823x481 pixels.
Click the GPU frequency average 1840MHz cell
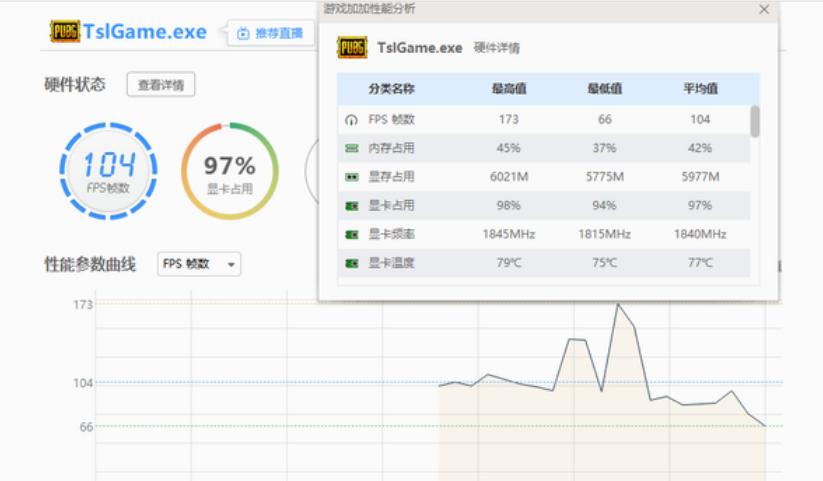700,234
